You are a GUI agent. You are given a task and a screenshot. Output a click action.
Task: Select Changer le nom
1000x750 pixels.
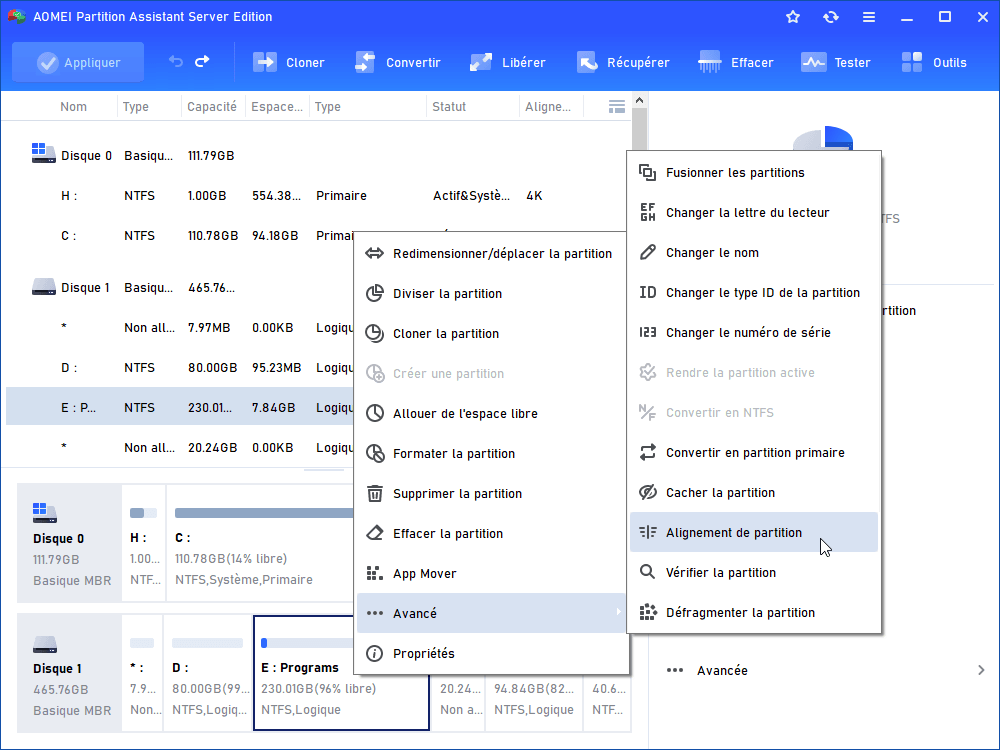click(754, 253)
